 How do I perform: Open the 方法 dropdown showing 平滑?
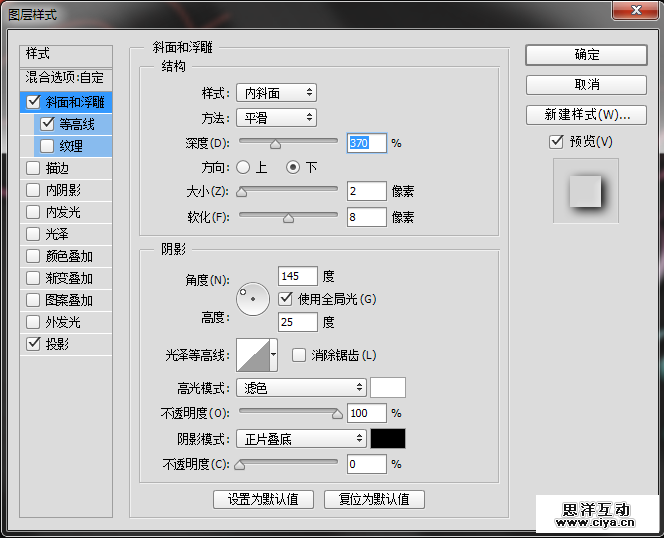click(277, 118)
